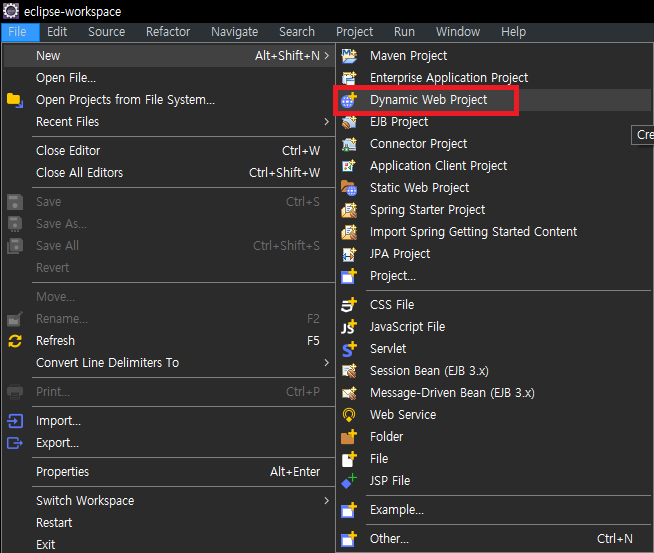
Task: Open the Refactor menu
Action: coord(168,32)
